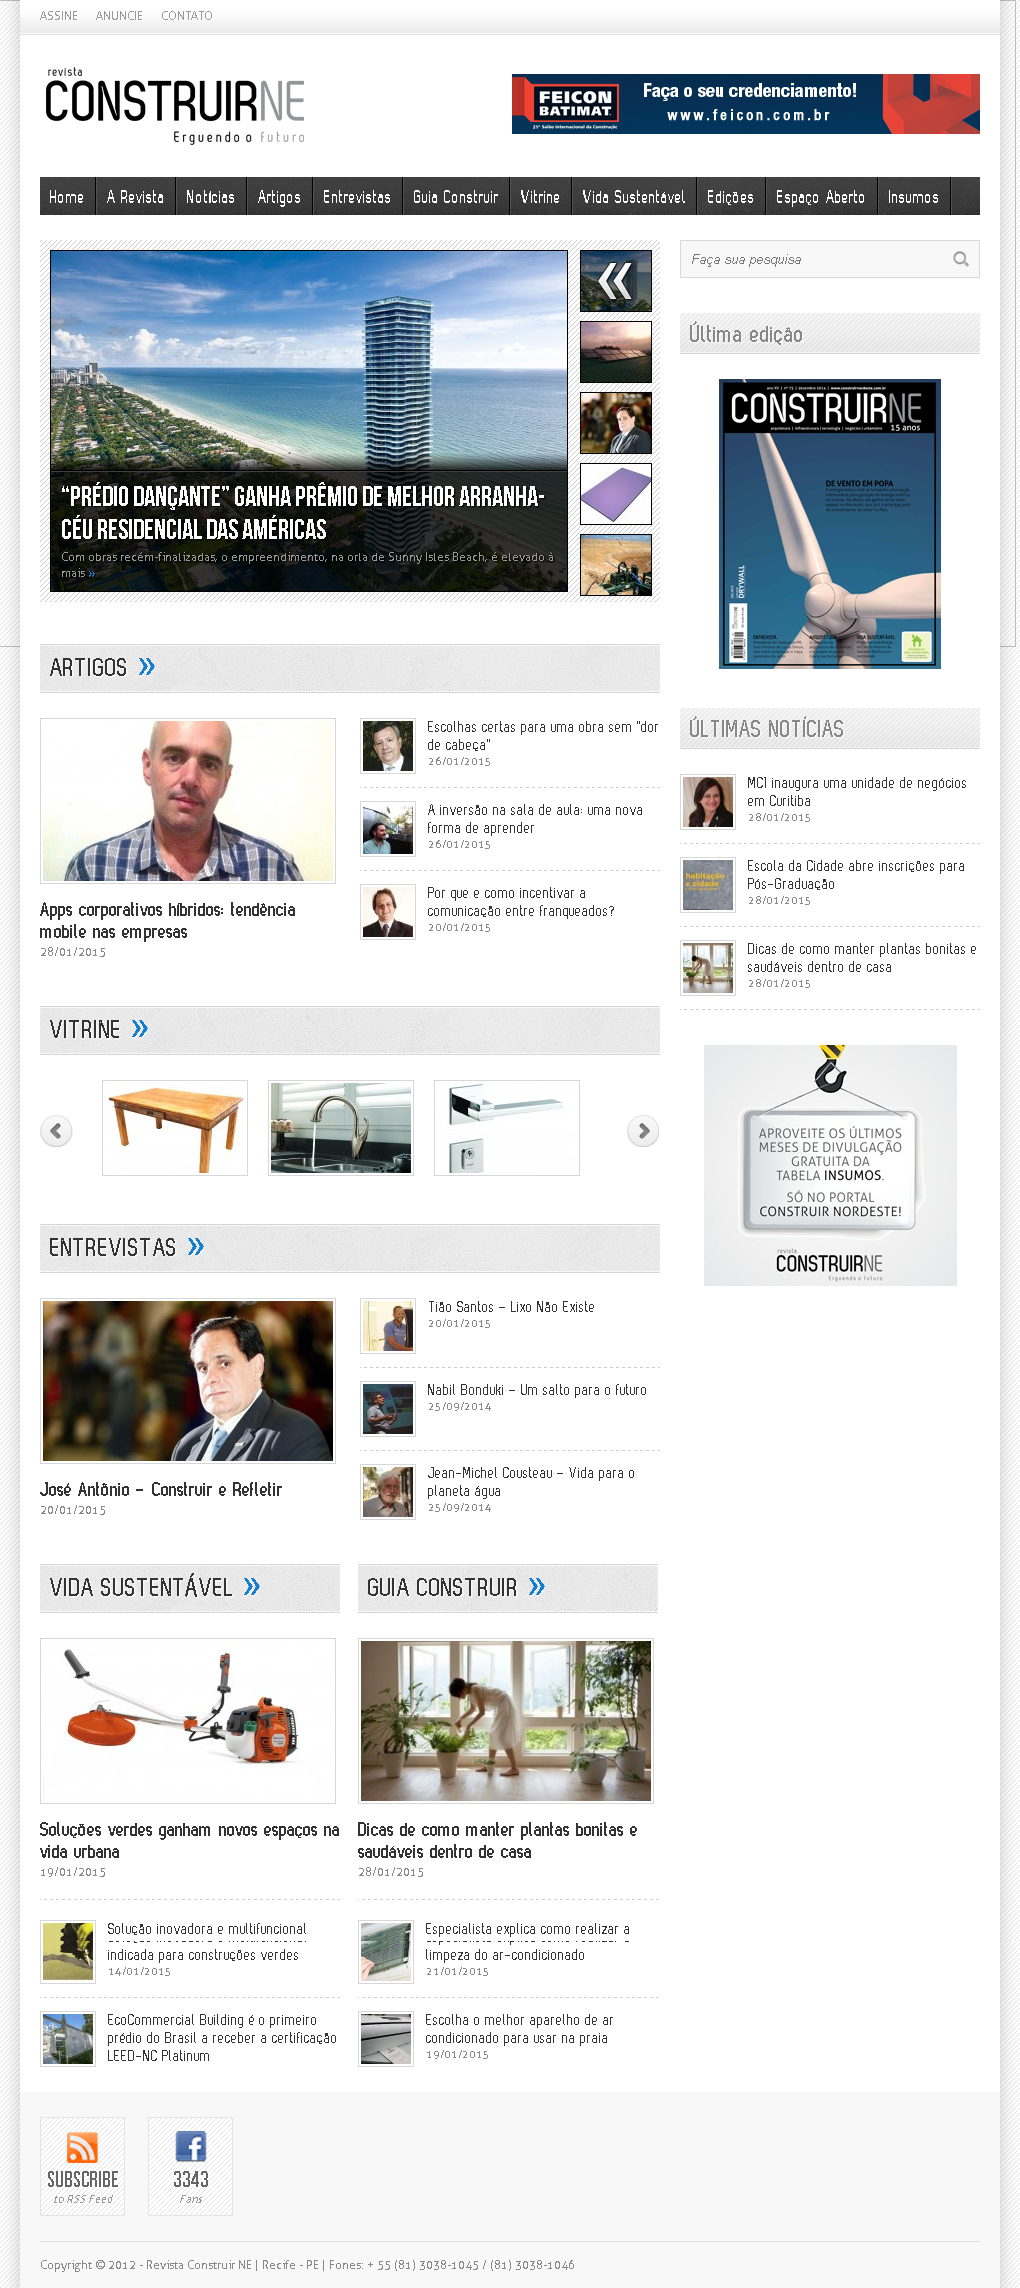Click the Artigos section double-chevron arrow
Screen dimensions: 1020x2288
point(147,667)
